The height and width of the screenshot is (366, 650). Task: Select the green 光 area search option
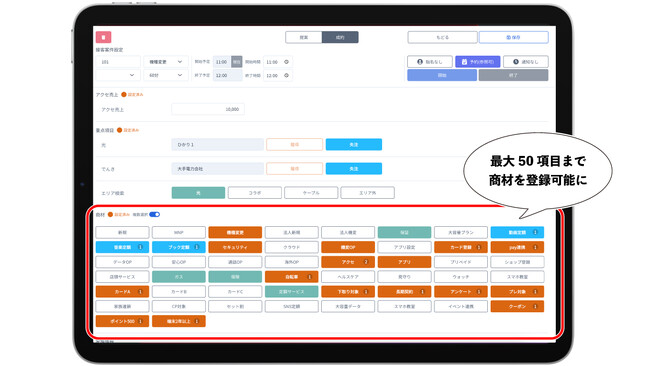pos(198,193)
